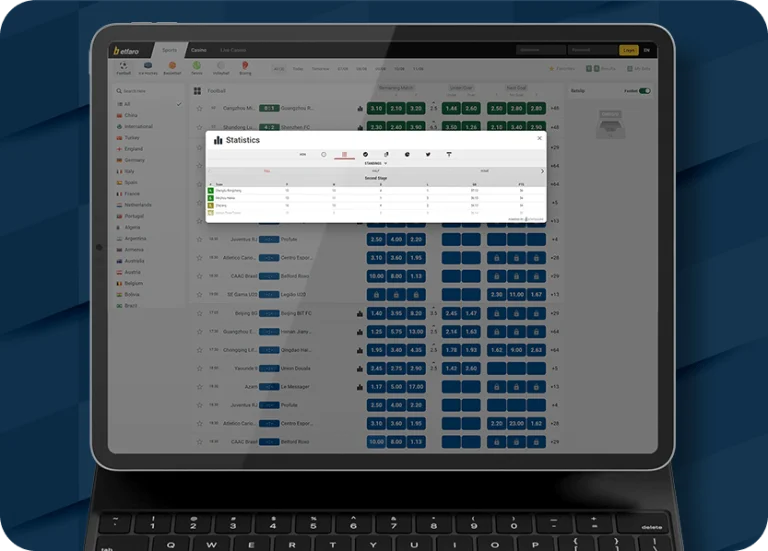
Task: Select Brazil in the country list
Action: [130, 306]
